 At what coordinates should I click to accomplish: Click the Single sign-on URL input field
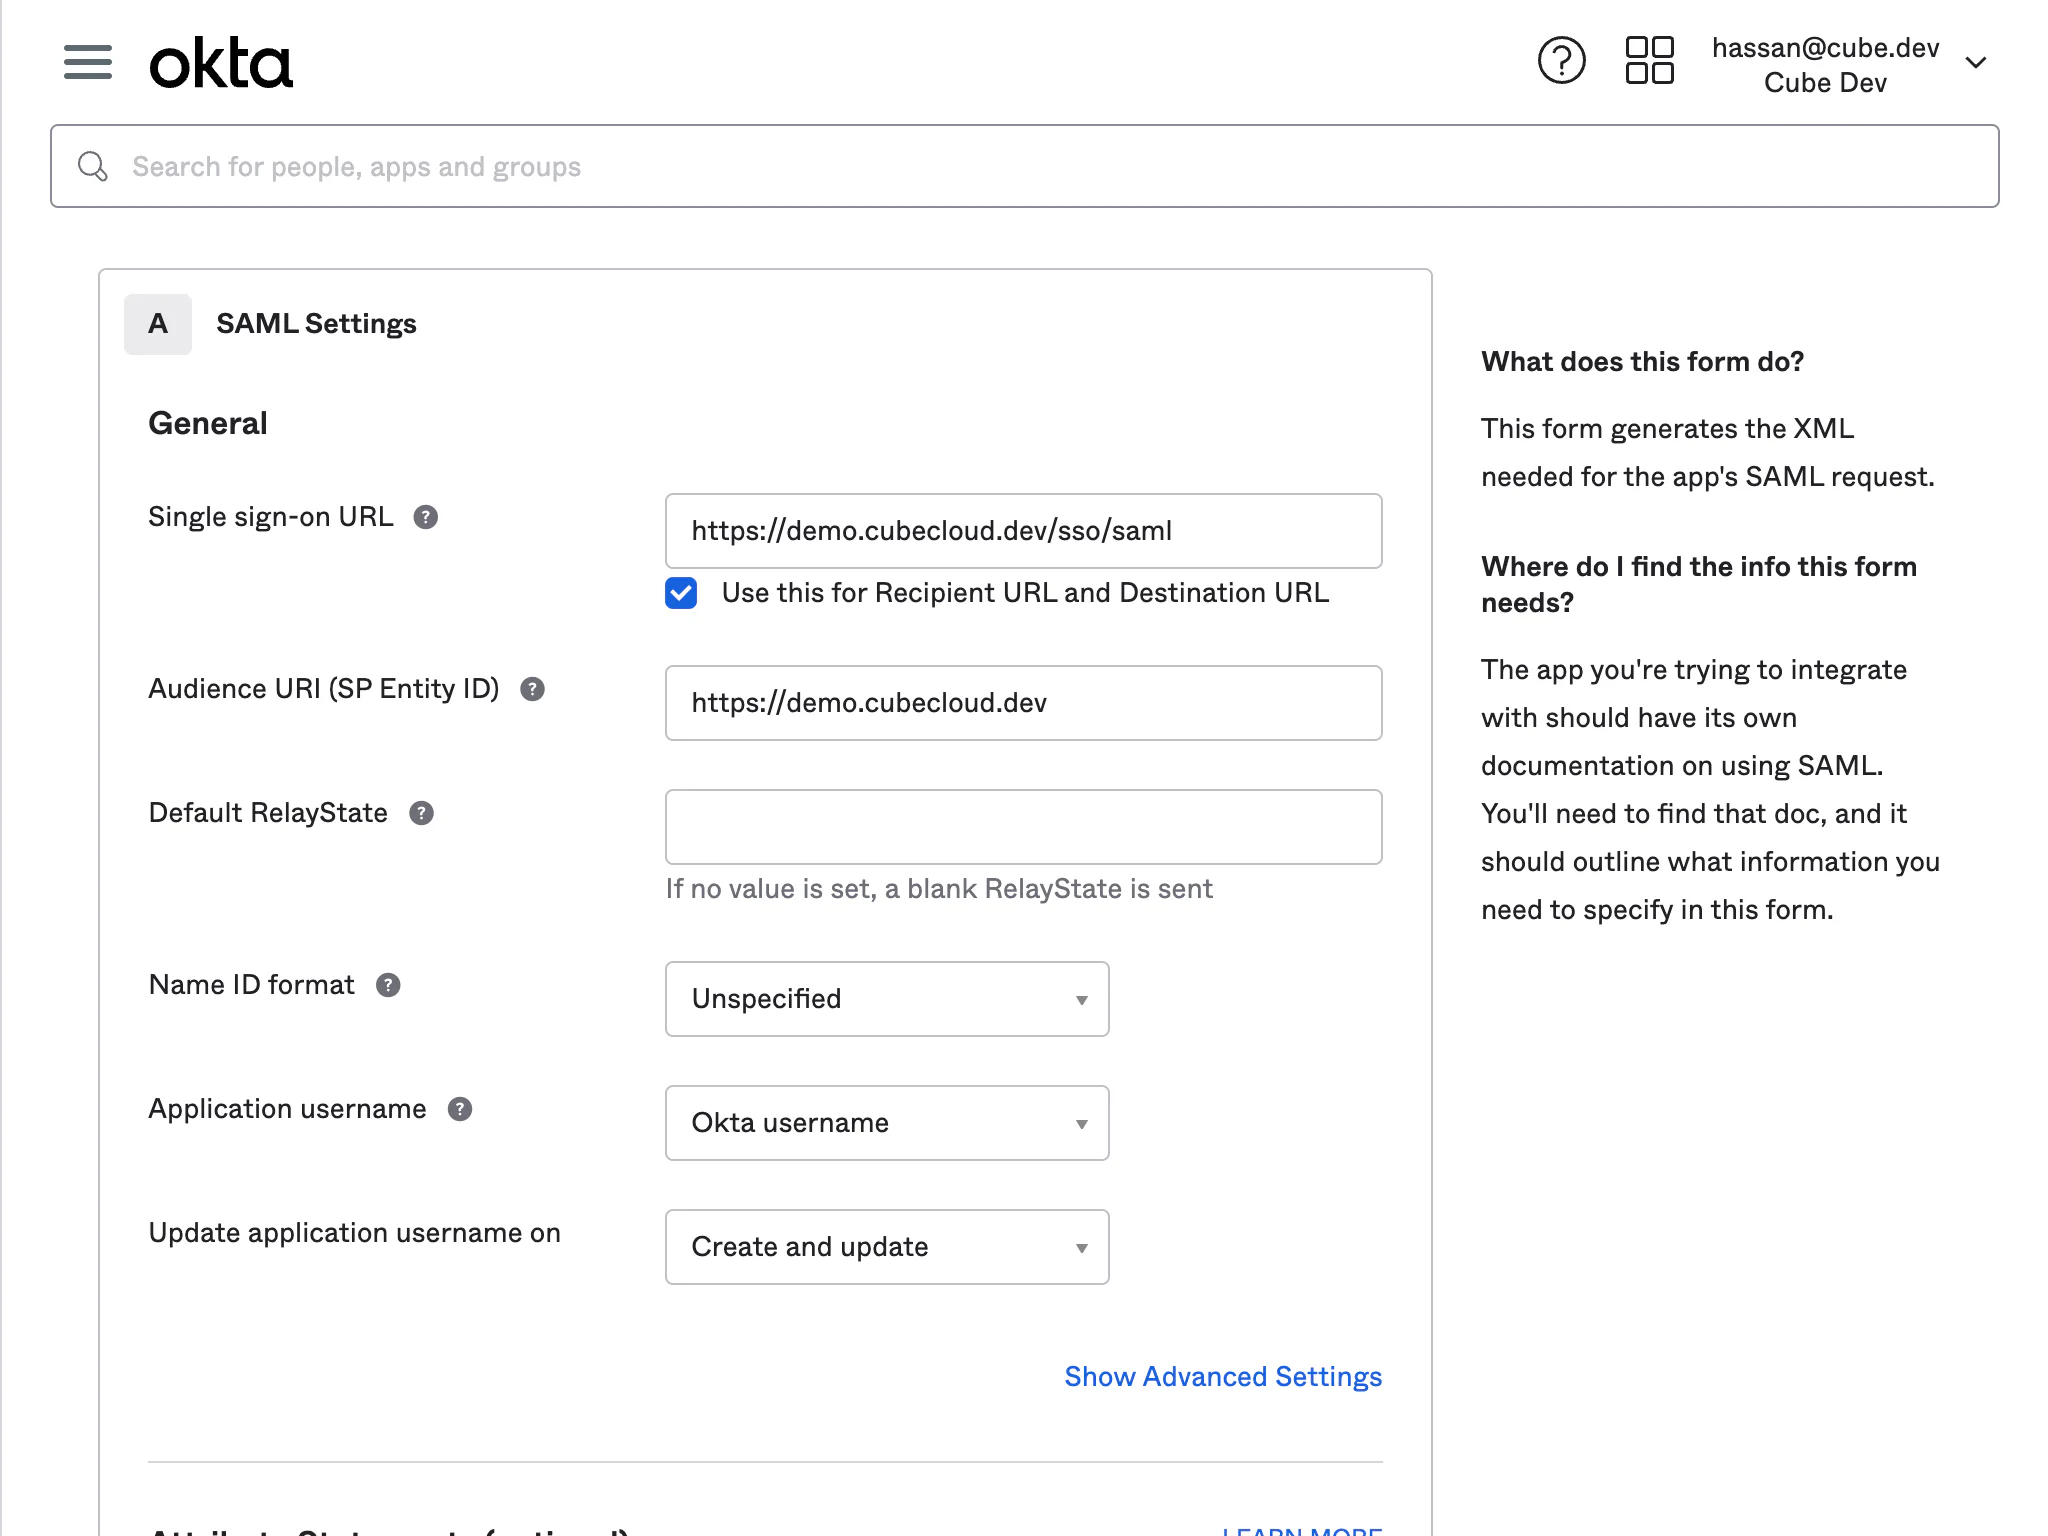(x=1023, y=531)
